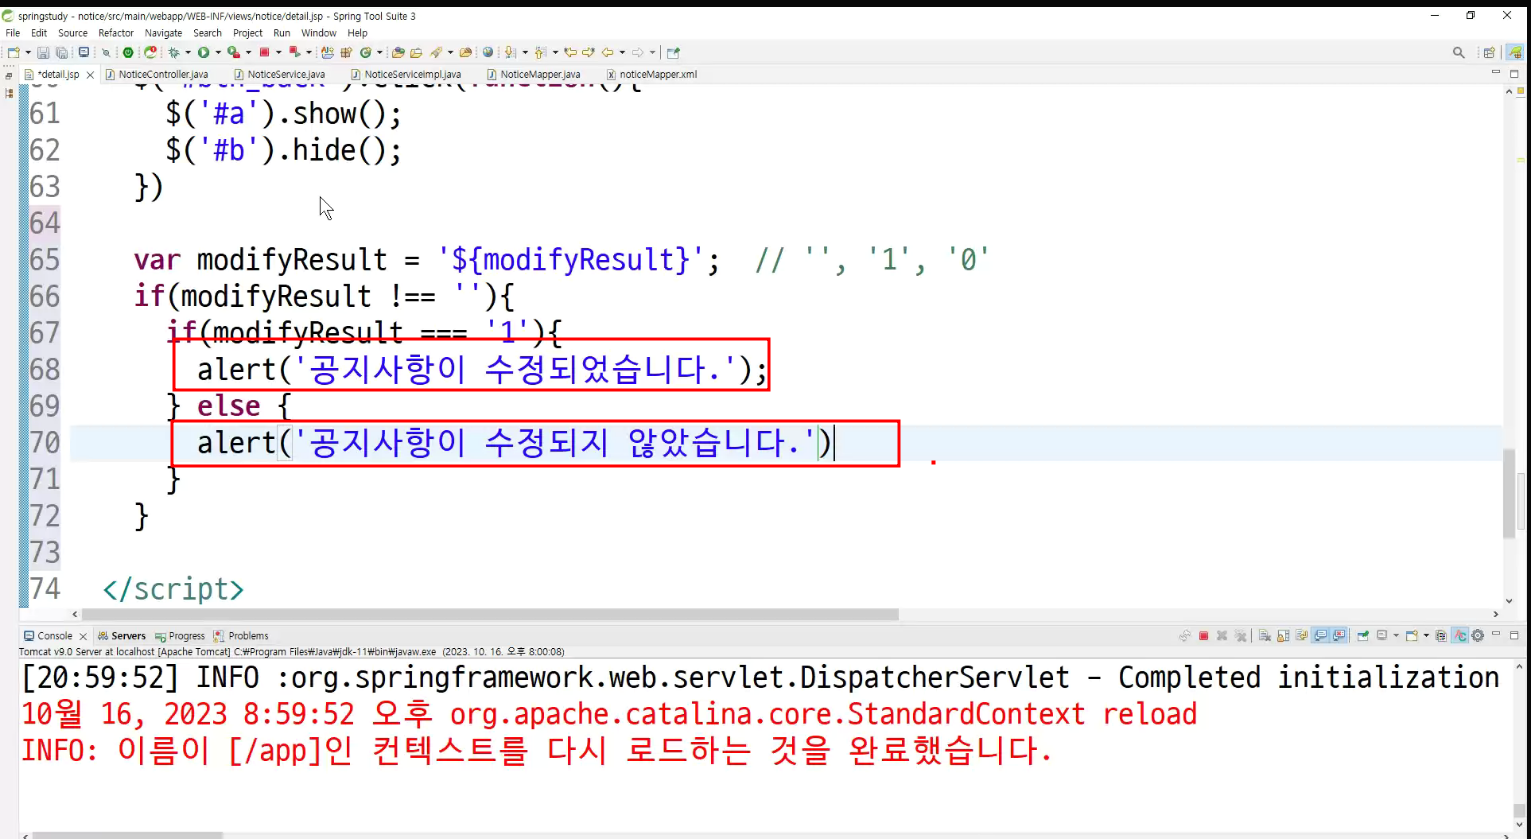Click the web browser globe icon
Viewport: 1531px width, 839px height.
(488, 53)
